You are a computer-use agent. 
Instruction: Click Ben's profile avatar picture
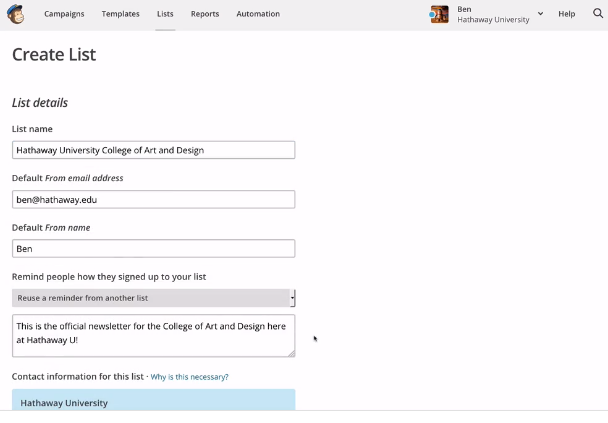click(439, 14)
